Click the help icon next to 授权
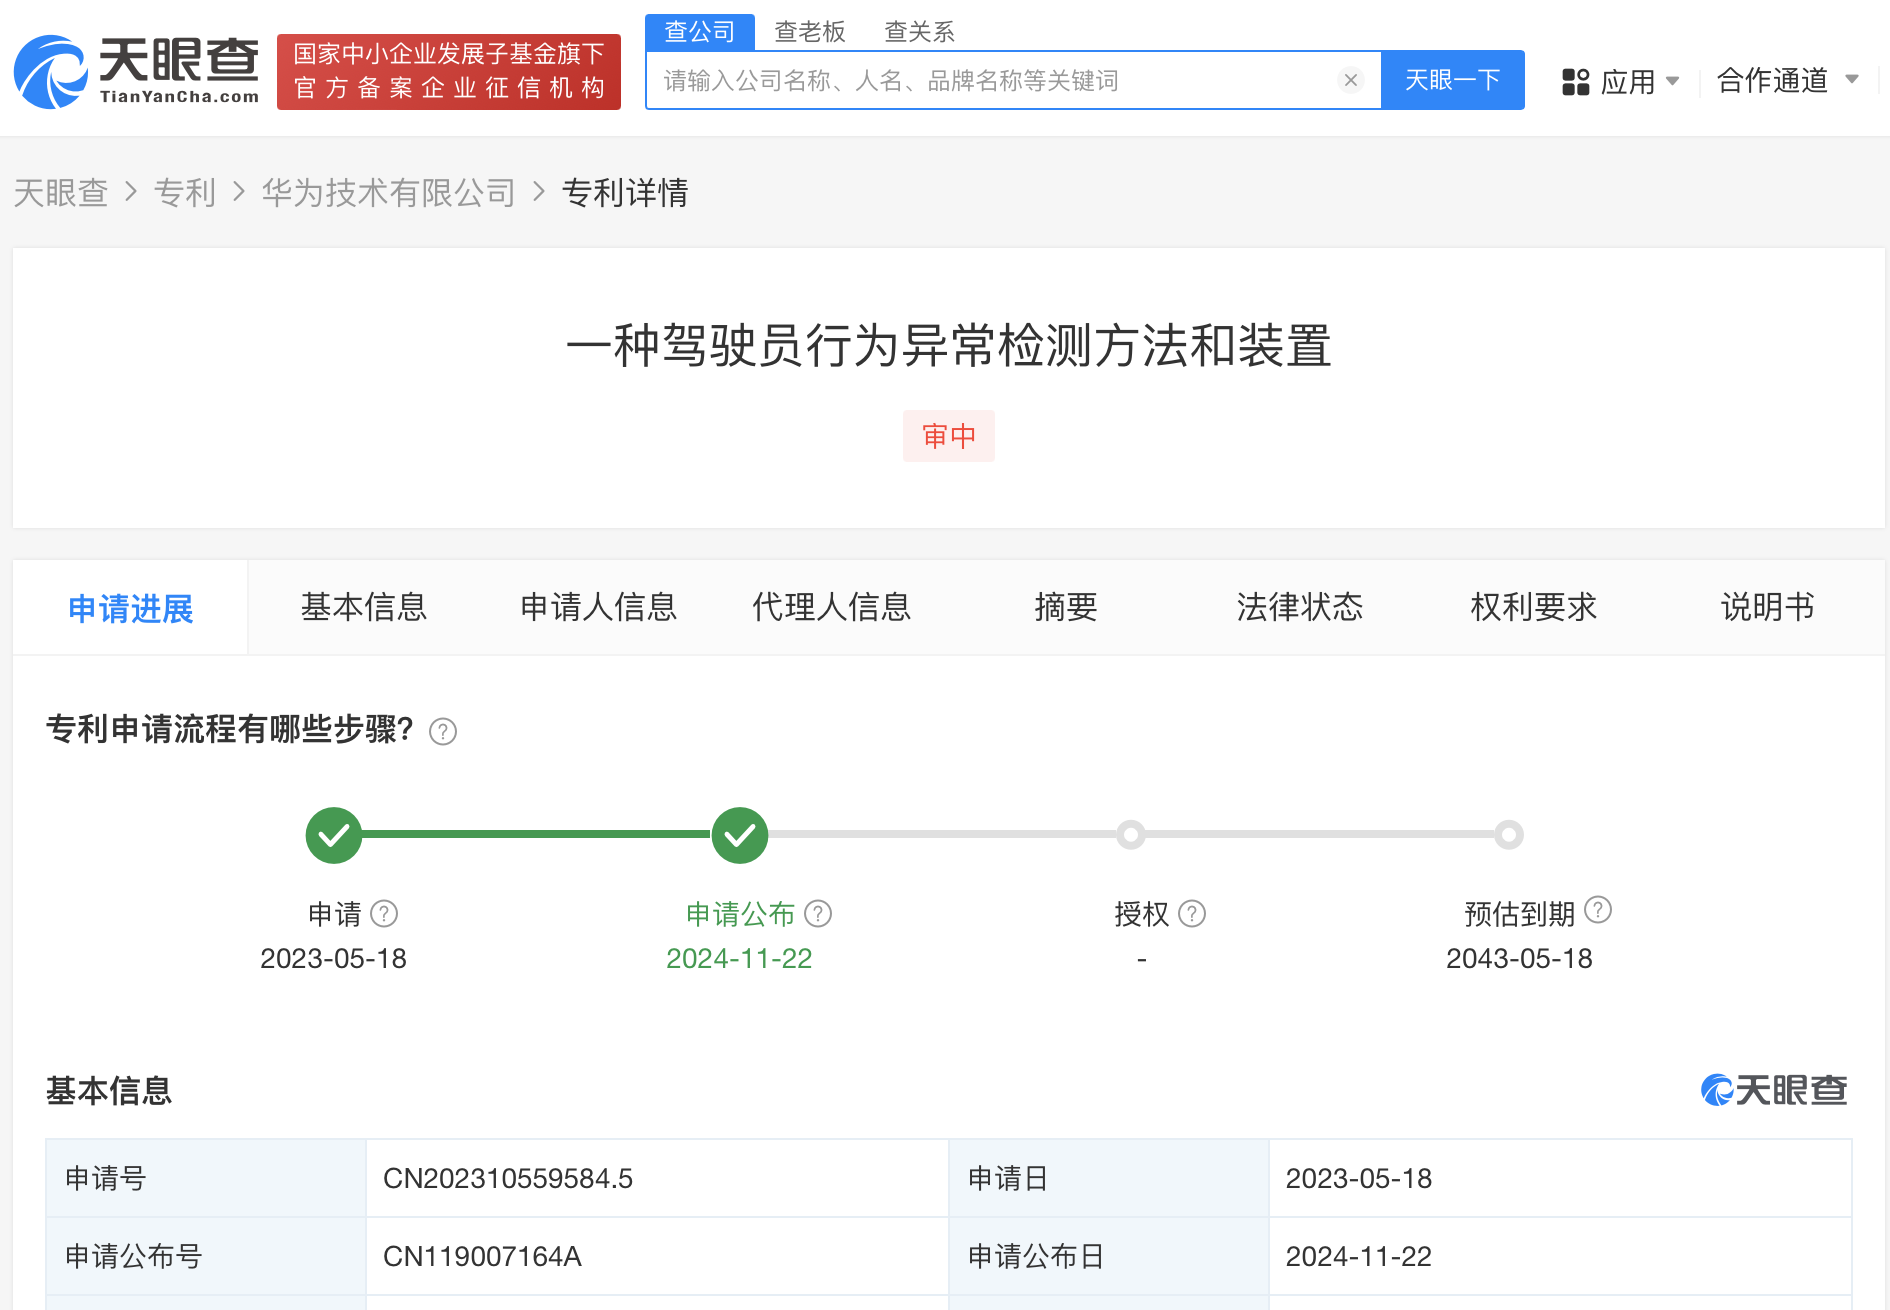 coord(1192,913)
